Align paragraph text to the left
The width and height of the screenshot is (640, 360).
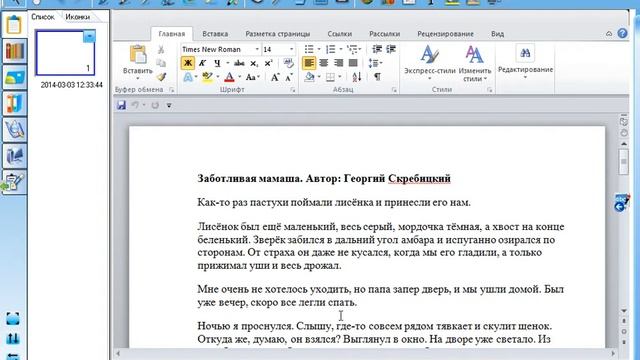[309, 63]
